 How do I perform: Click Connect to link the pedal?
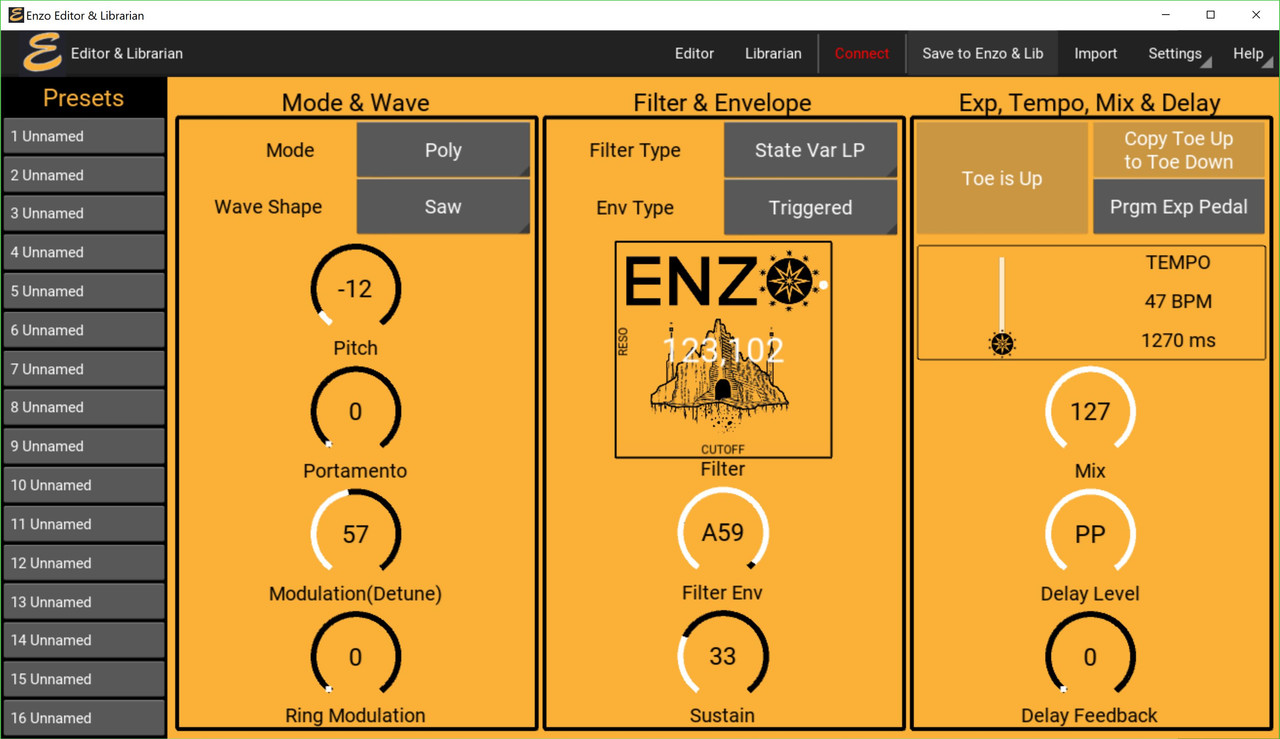click(x=861, y=53)
